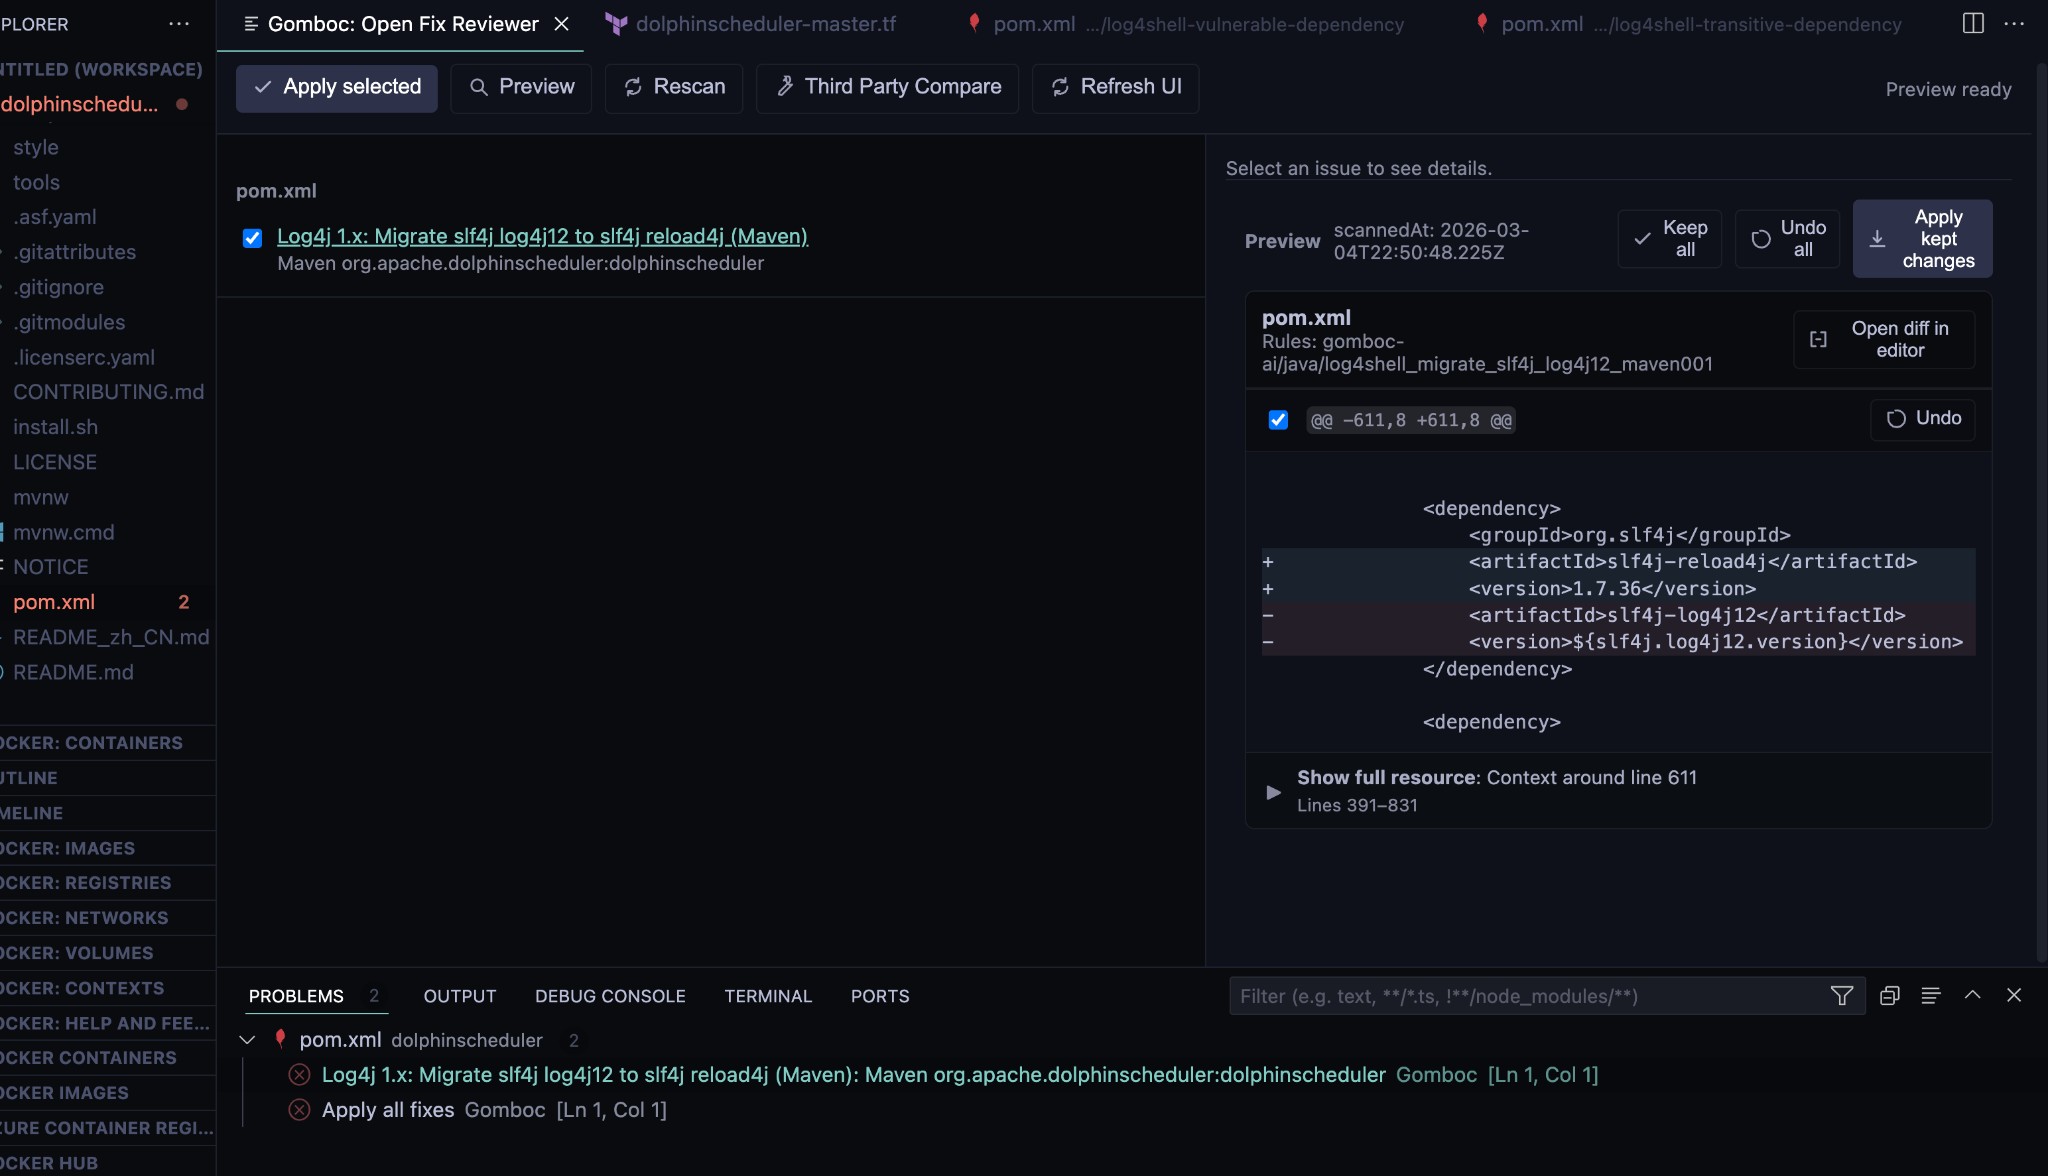Switch to the TERMINAL panel tab
This screenshot has width=2048, height=1176.
click(x=768, y=996)
